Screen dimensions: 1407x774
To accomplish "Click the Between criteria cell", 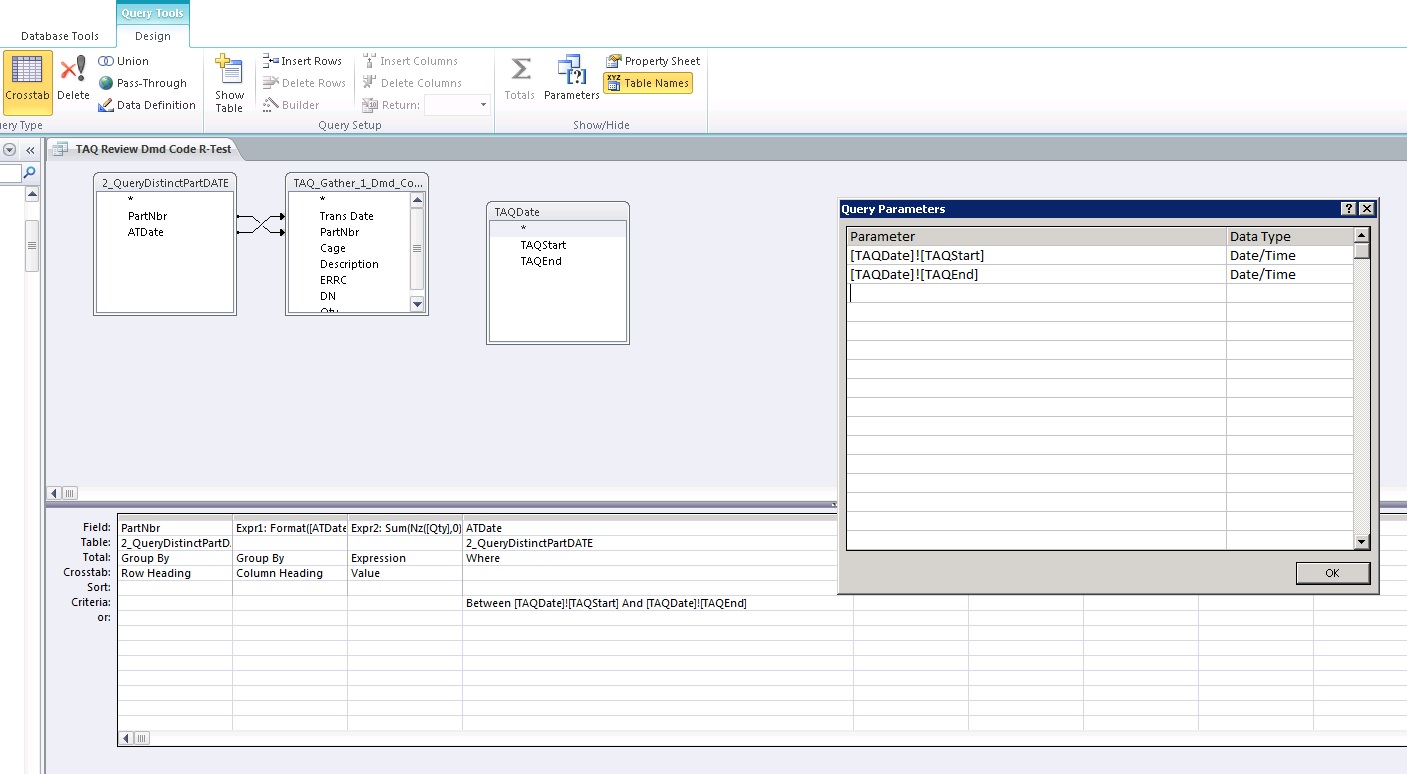I will 658,603.
